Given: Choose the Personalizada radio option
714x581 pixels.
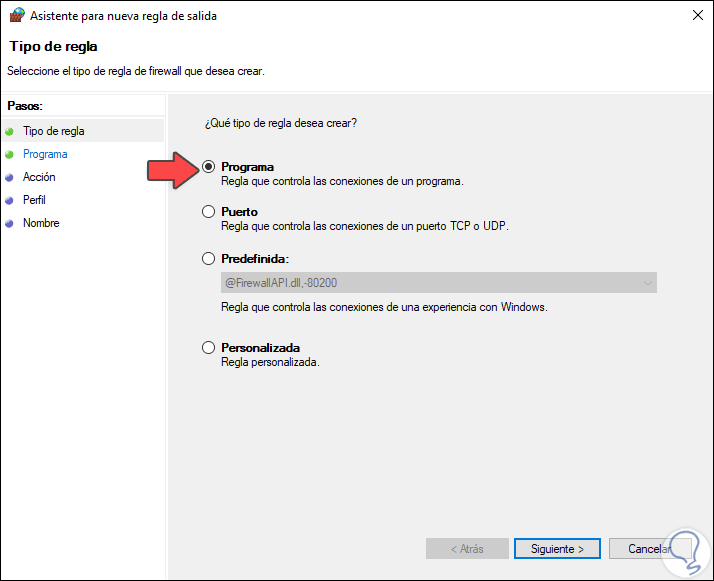Looking at the screenshot, I should coord(208,348).
